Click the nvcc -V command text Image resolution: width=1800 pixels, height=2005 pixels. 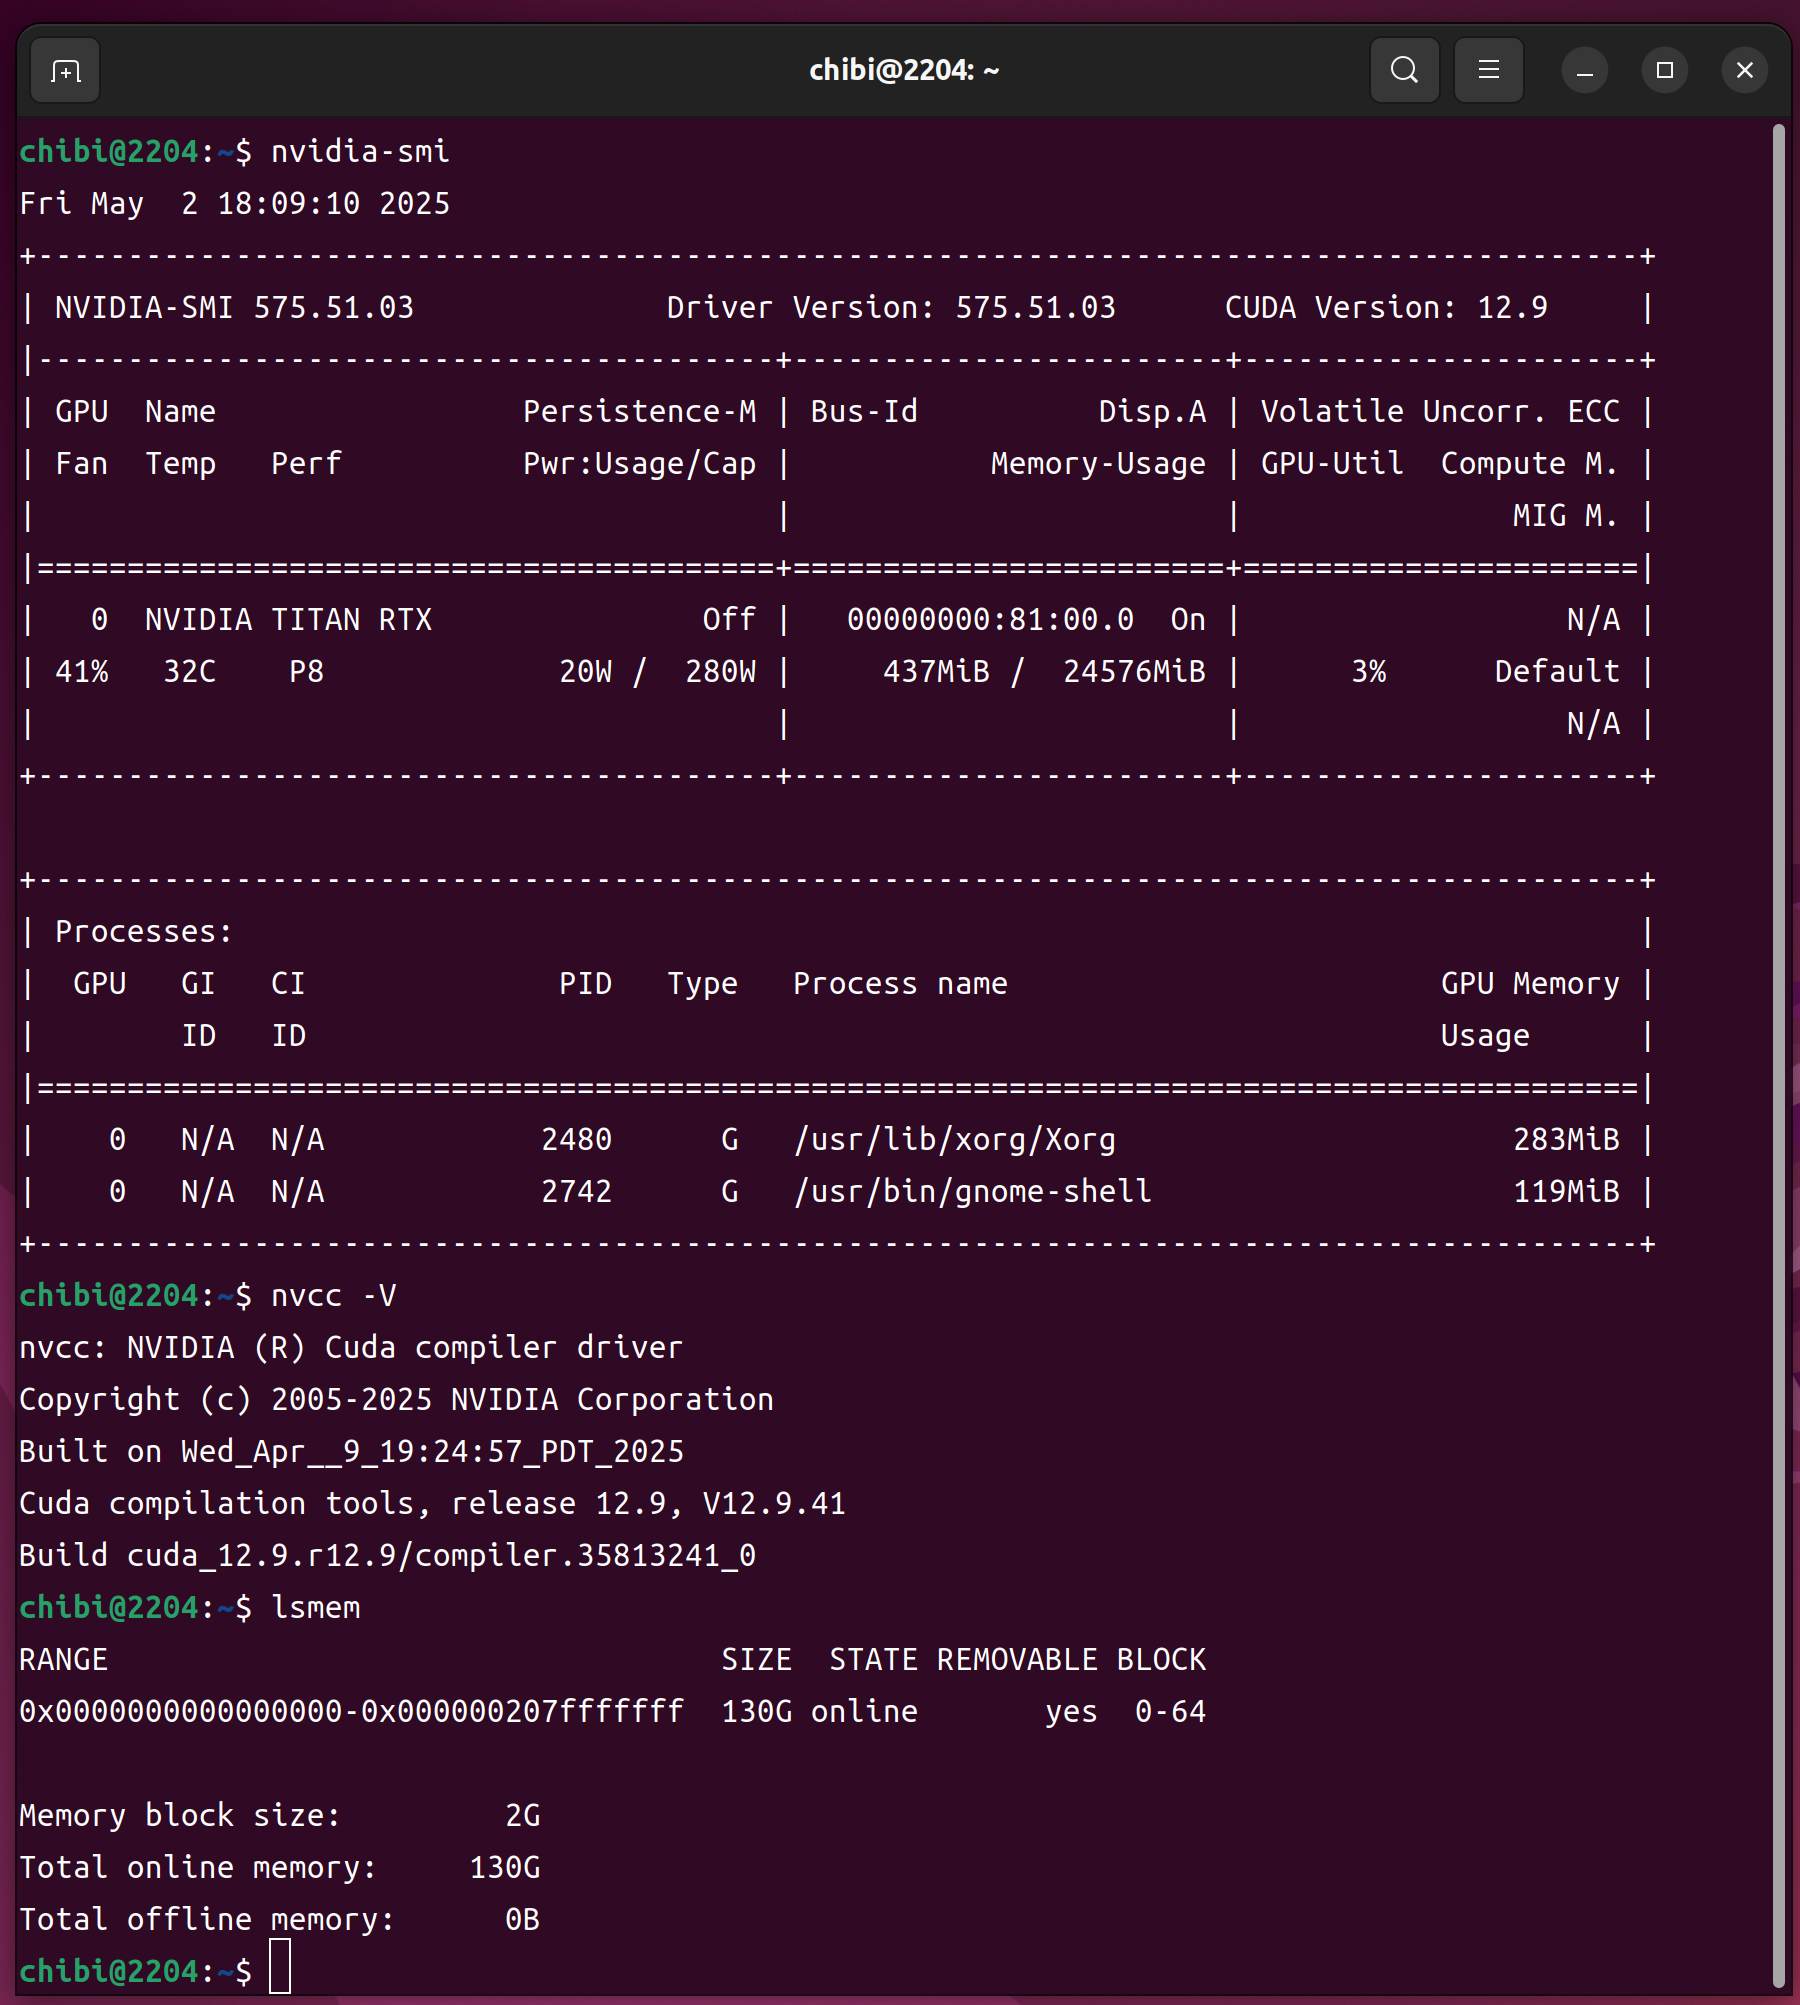point(334,1296)
